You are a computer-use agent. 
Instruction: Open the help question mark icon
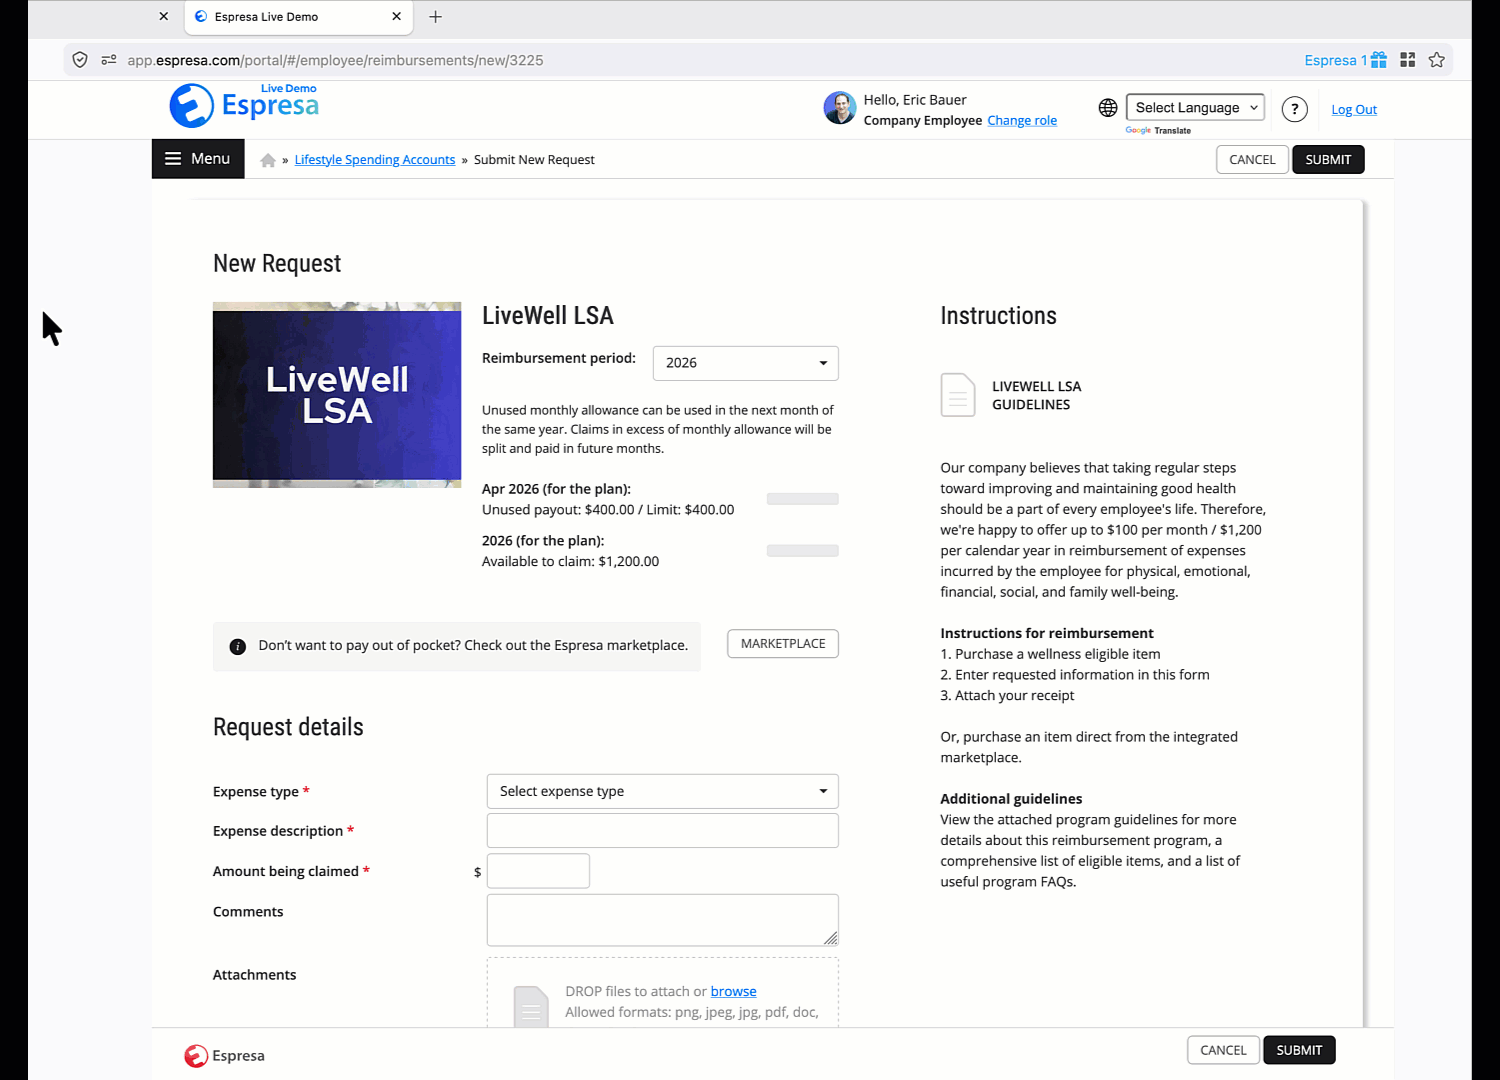click(x=1295, y=109)
